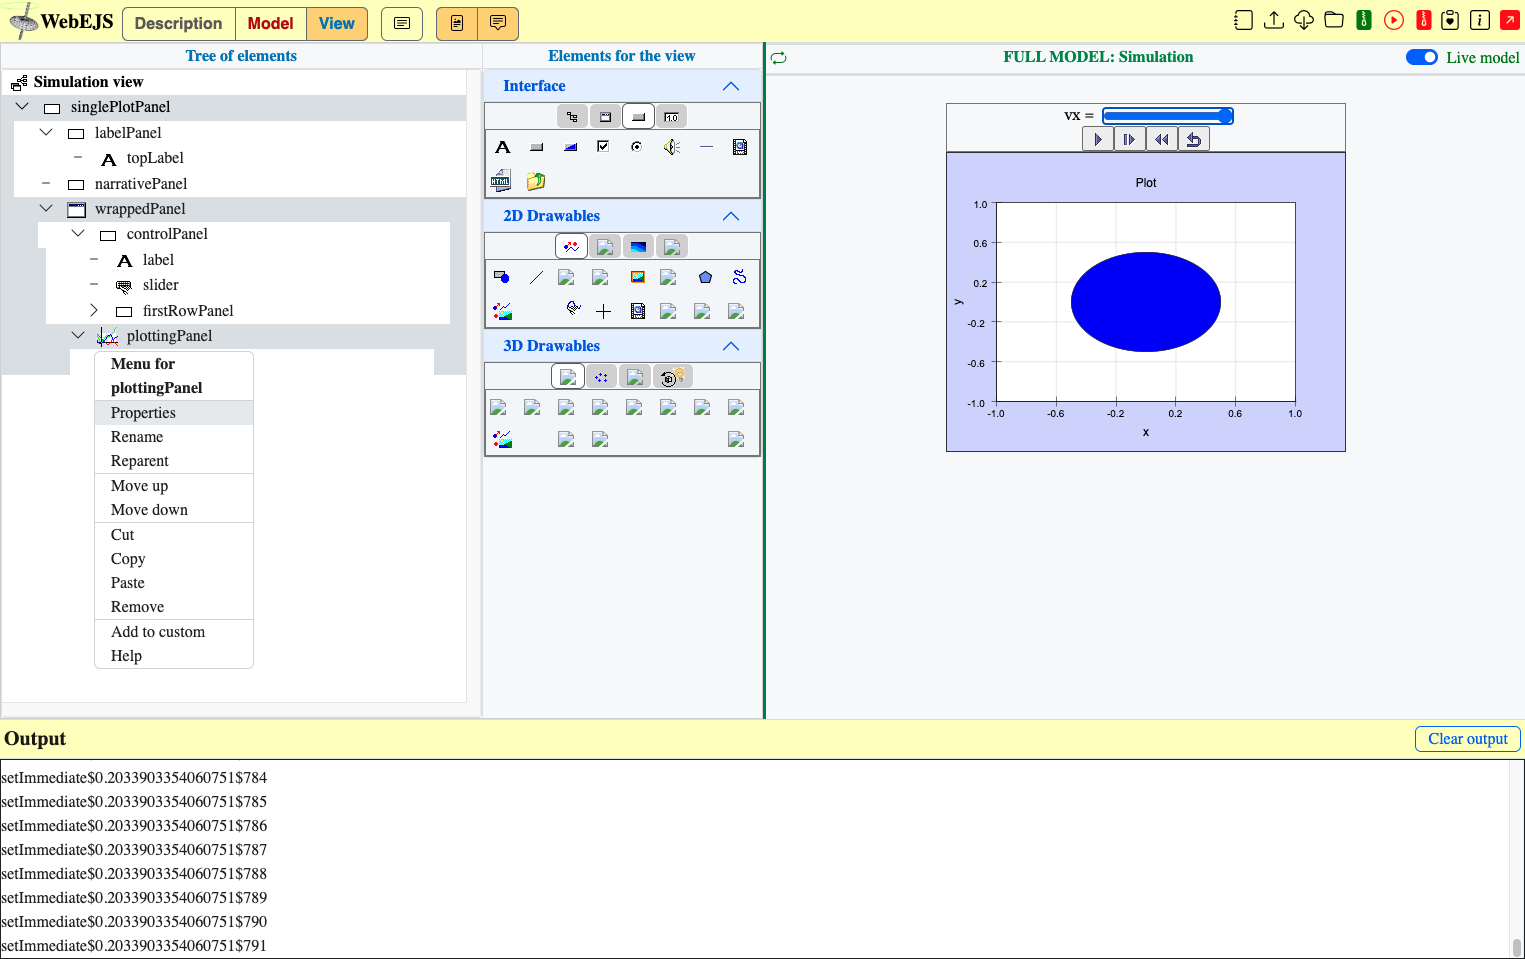Click the info 'i' icon in top-right toolbar
The height and width of the screenshot is (959, 1525).
coord(1480,20)
